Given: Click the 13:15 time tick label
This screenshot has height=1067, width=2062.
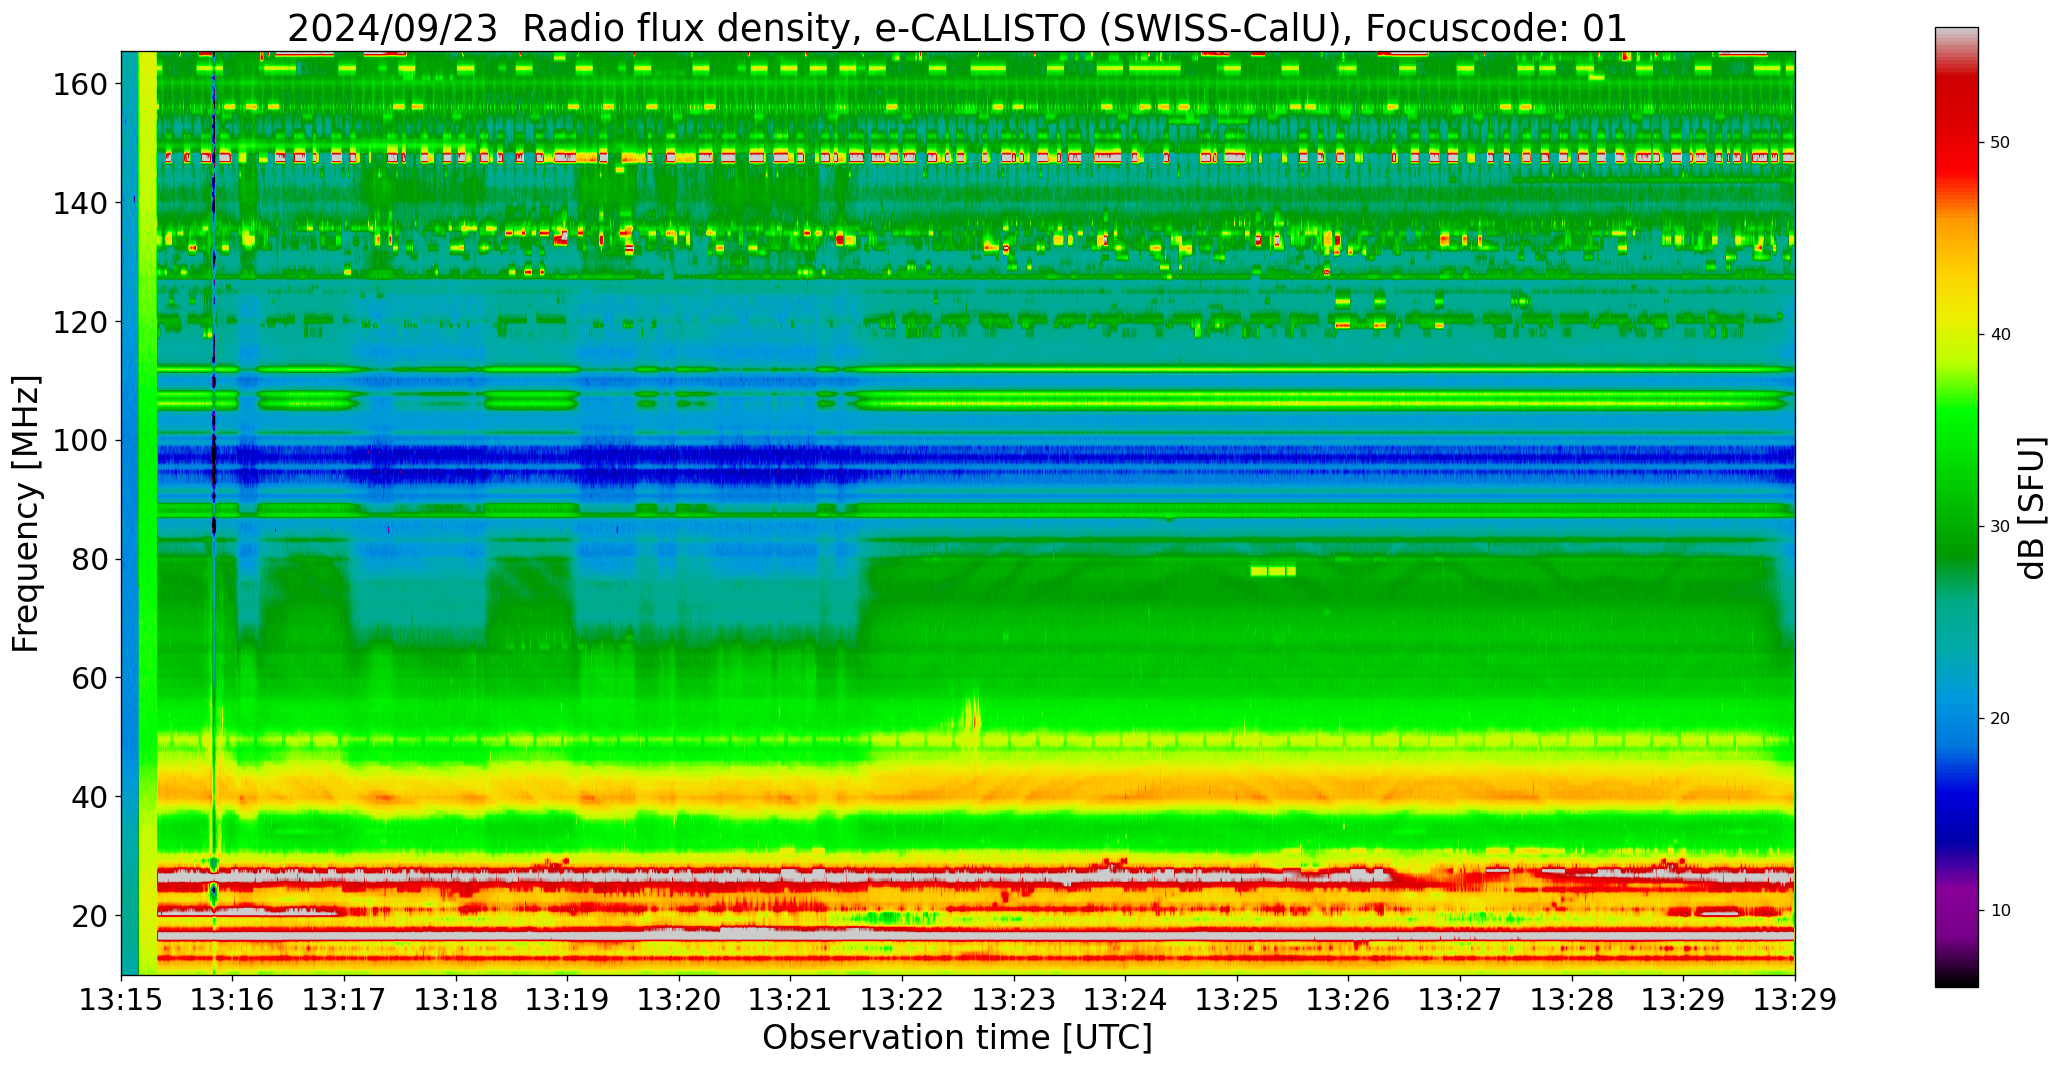Looking at the screenshot, I should point(122,1000).
